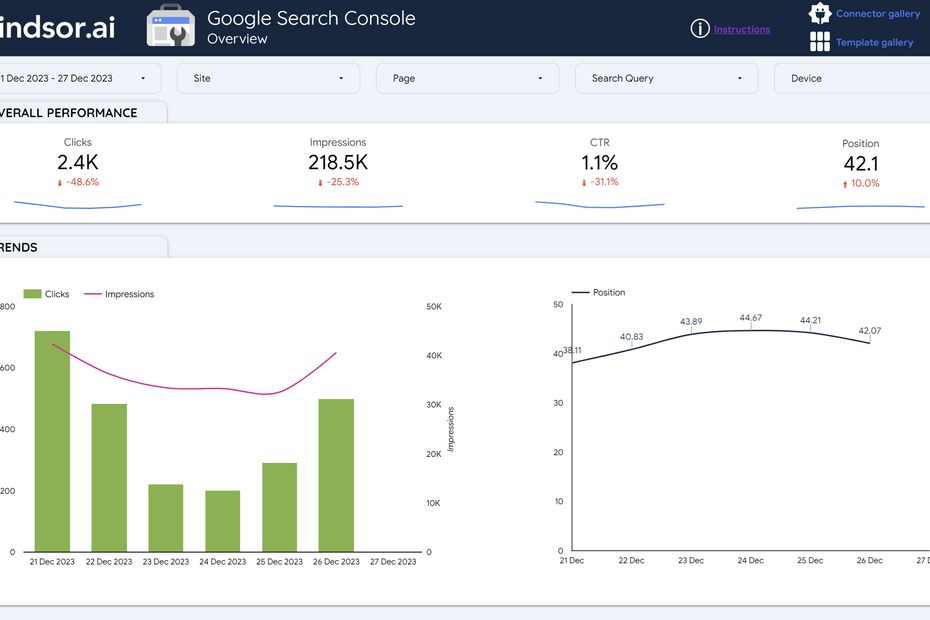Open the Instructions link
Viewport: 930px width, 620px height.
coord(741,29)
